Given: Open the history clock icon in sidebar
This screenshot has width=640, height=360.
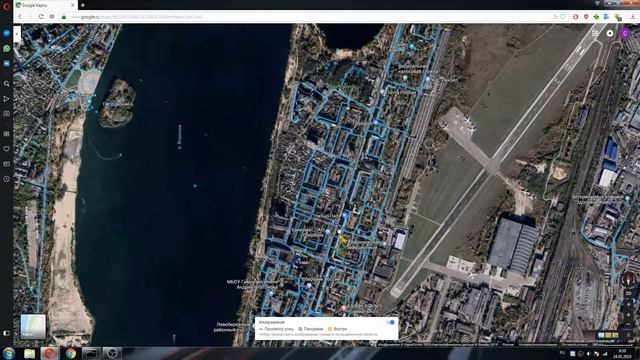Looking at the screenshot, I should [7, 179].
